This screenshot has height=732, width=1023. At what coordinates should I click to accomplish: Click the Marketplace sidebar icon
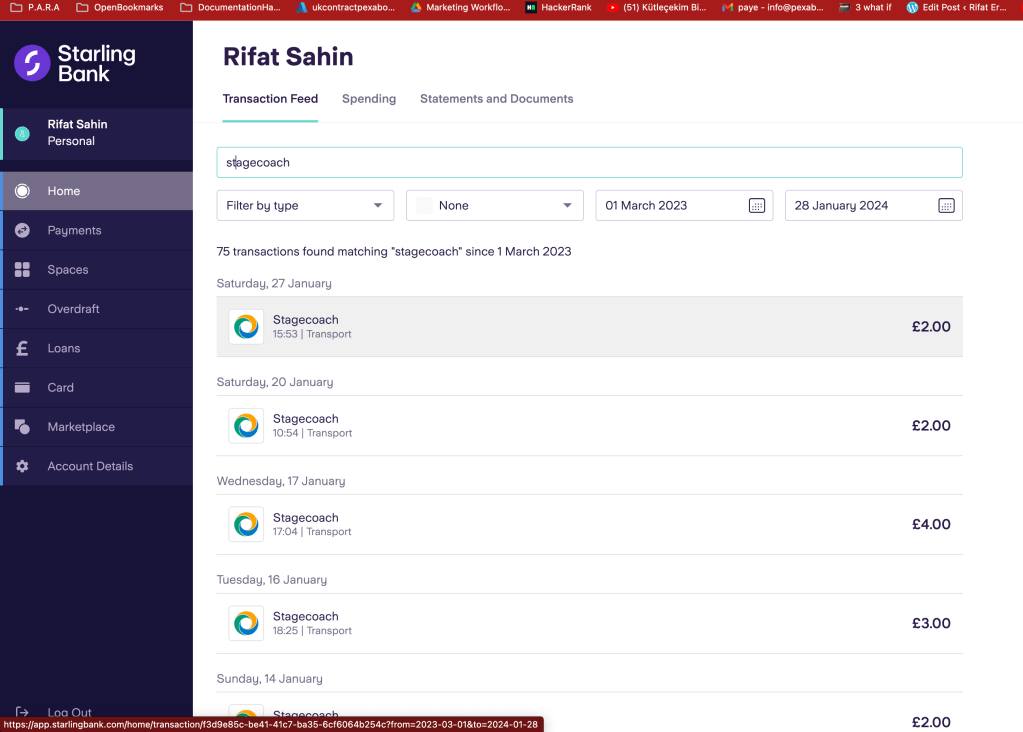pos(22,427)
